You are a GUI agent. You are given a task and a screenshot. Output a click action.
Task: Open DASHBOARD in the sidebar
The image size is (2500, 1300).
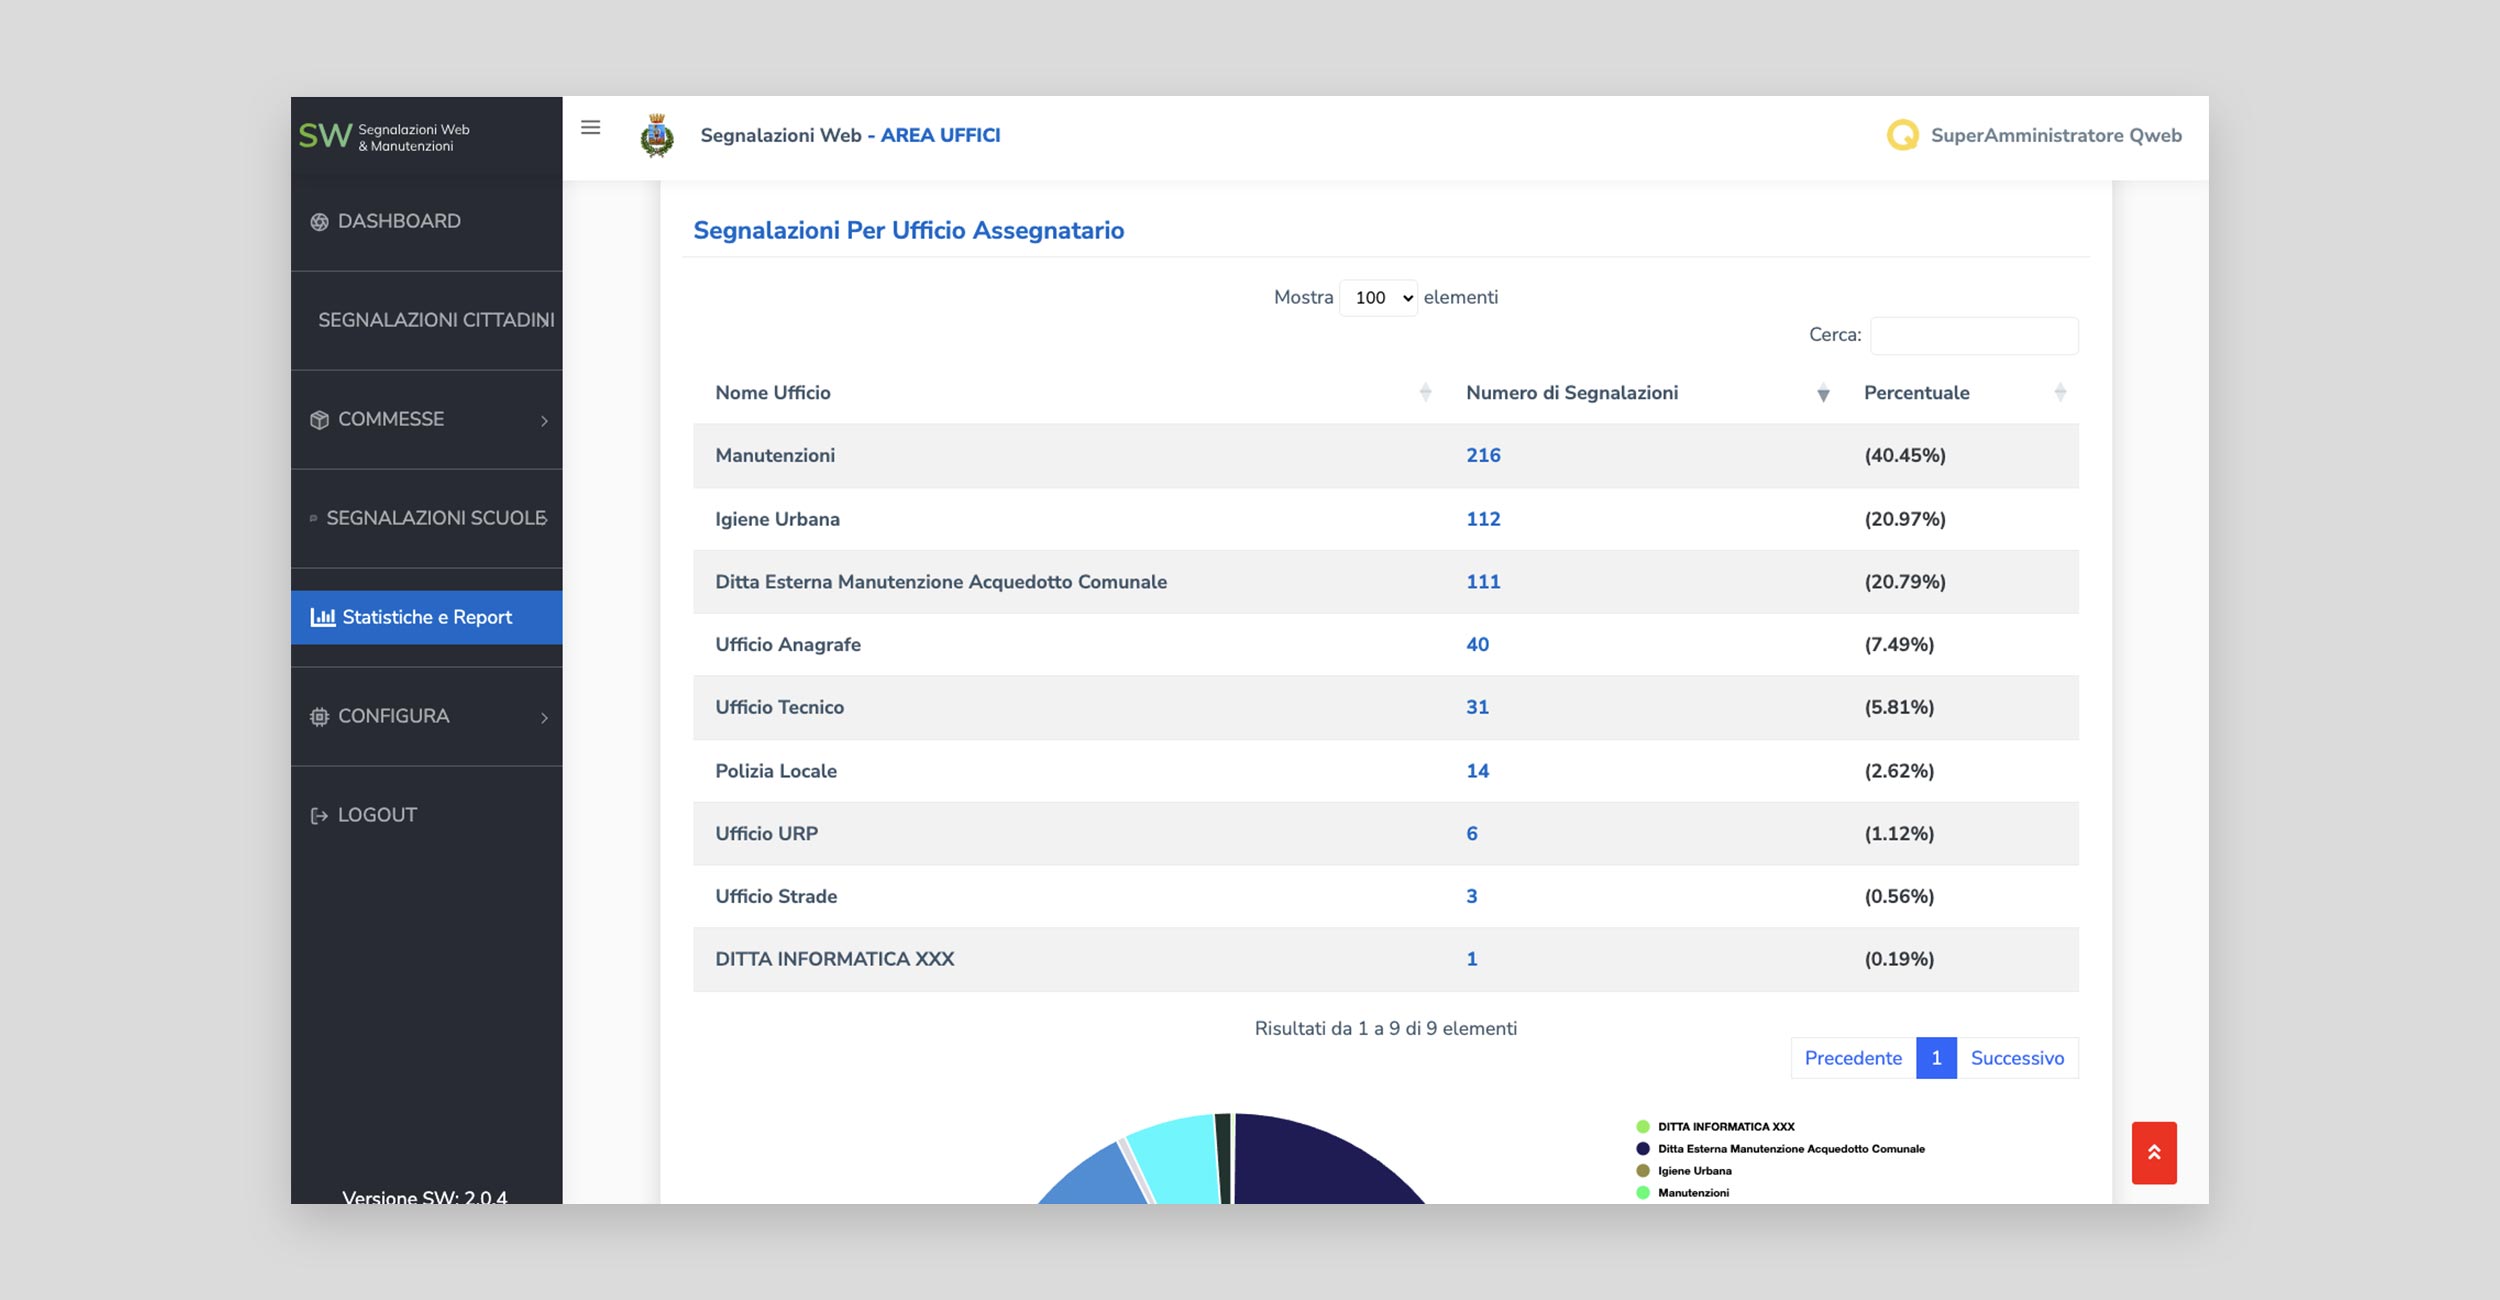coord(398,222)
